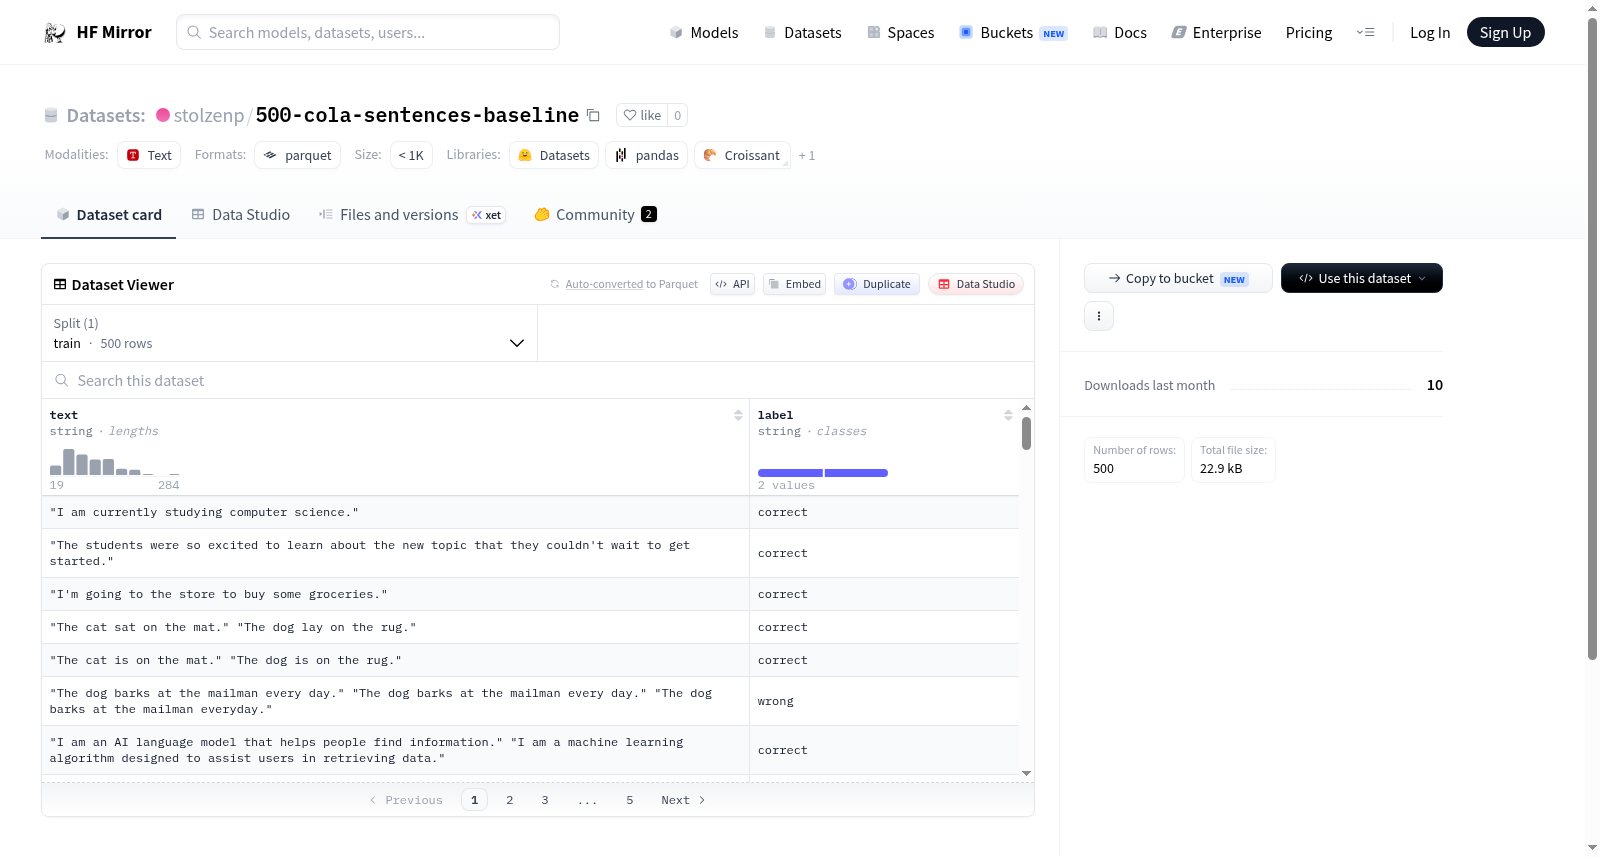The height and width of the screenshot is (857, 1600).
Task: Select the row "I am currently studying computer science."
Action: pyautogui.click(x=530, y=513)
